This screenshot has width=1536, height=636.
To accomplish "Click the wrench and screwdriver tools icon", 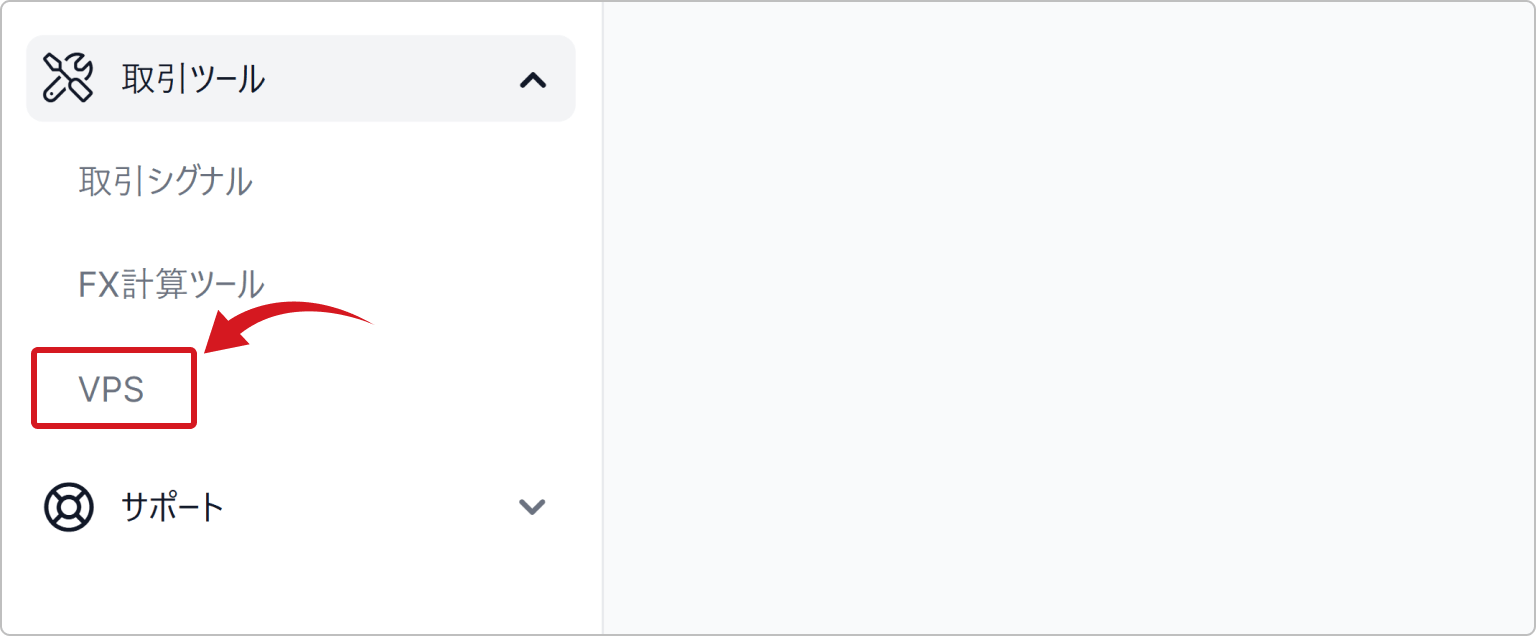I will 68,78.
